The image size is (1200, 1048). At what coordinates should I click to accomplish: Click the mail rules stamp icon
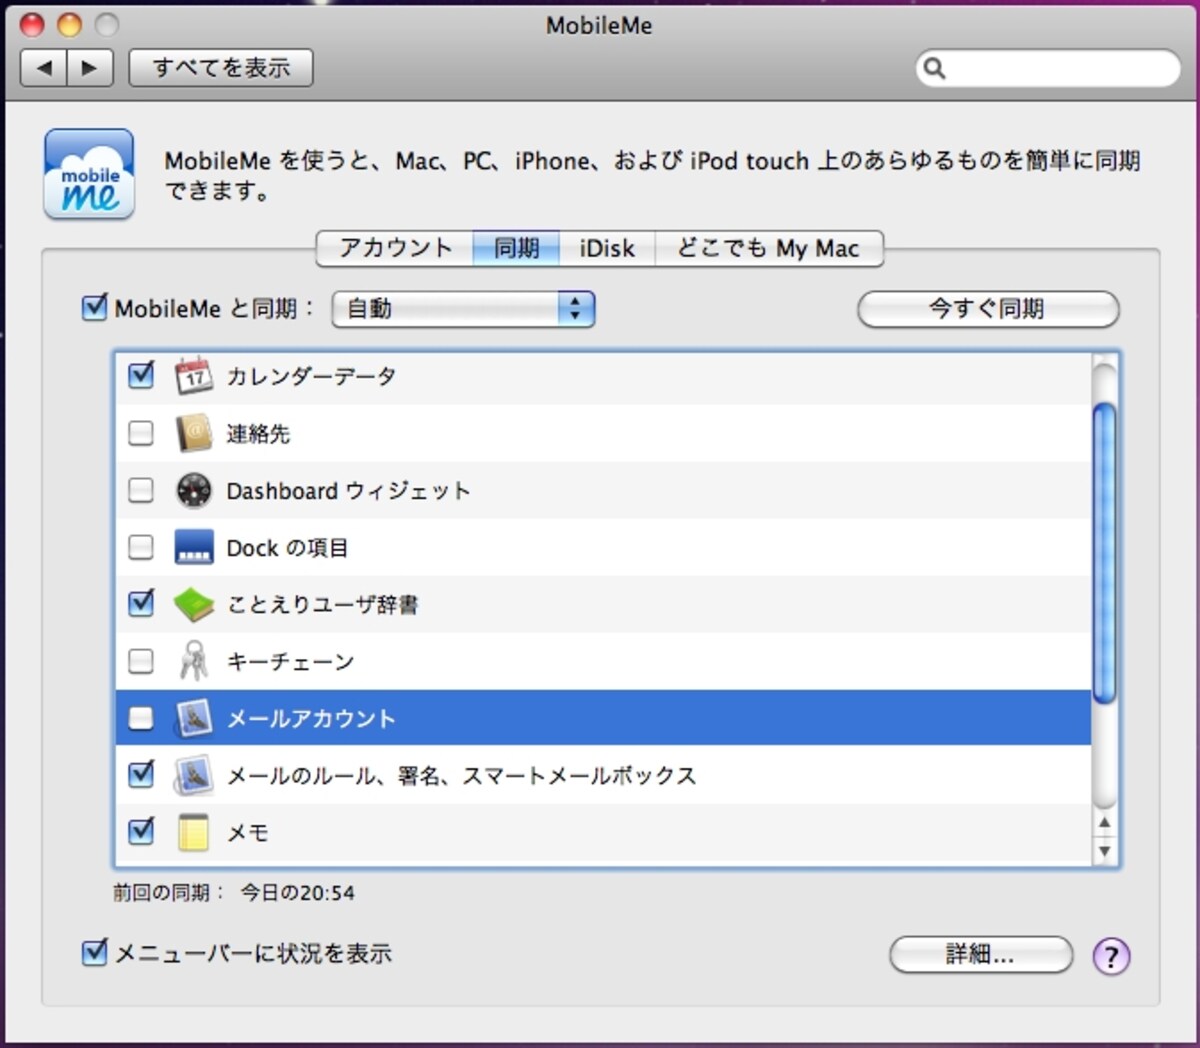[193, 775]
